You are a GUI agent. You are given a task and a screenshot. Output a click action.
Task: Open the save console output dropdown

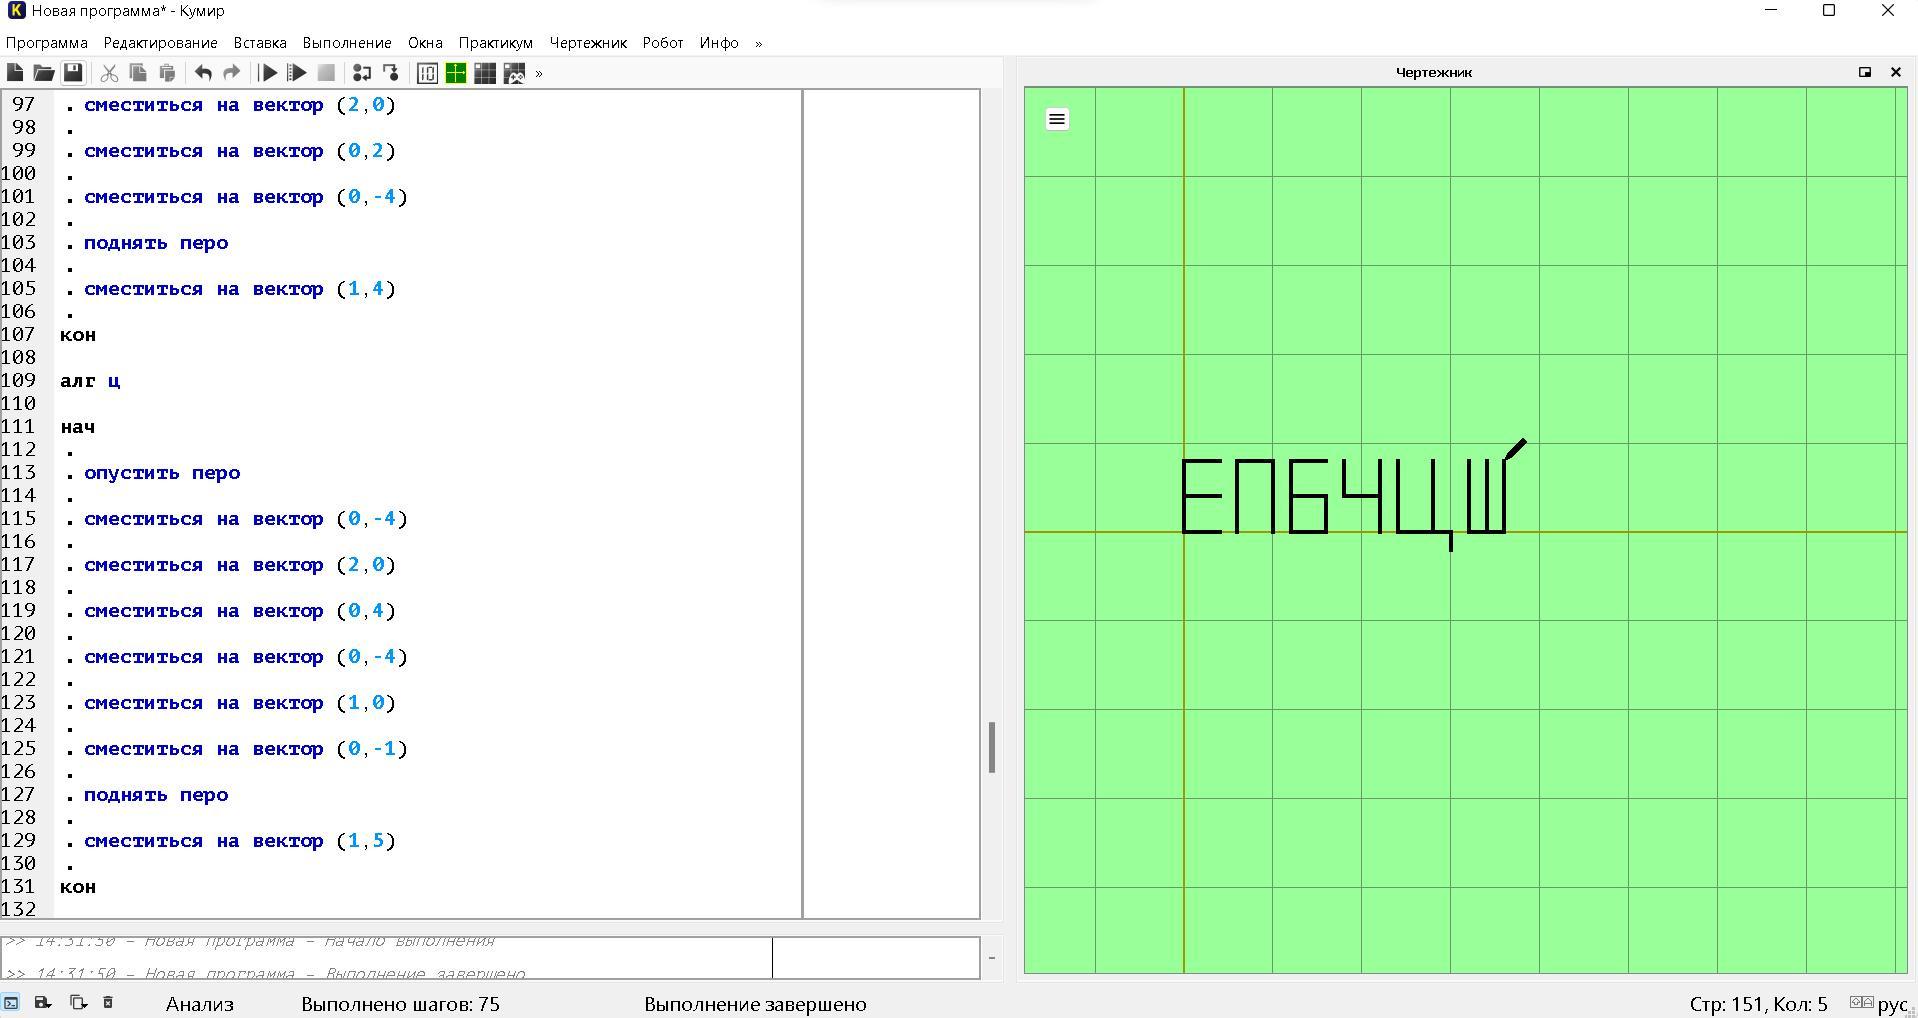click(x=43, y=1002)
